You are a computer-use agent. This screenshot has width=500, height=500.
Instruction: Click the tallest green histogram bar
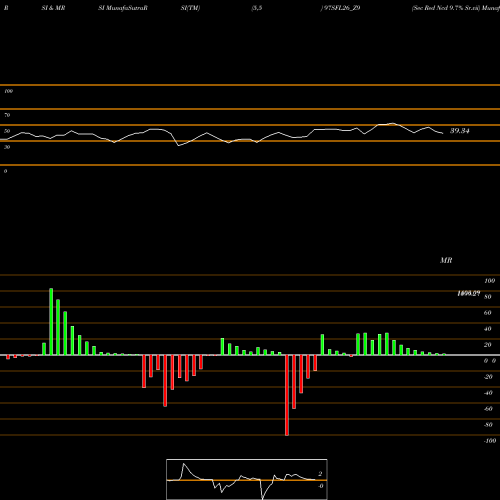(x=51, y=322)
